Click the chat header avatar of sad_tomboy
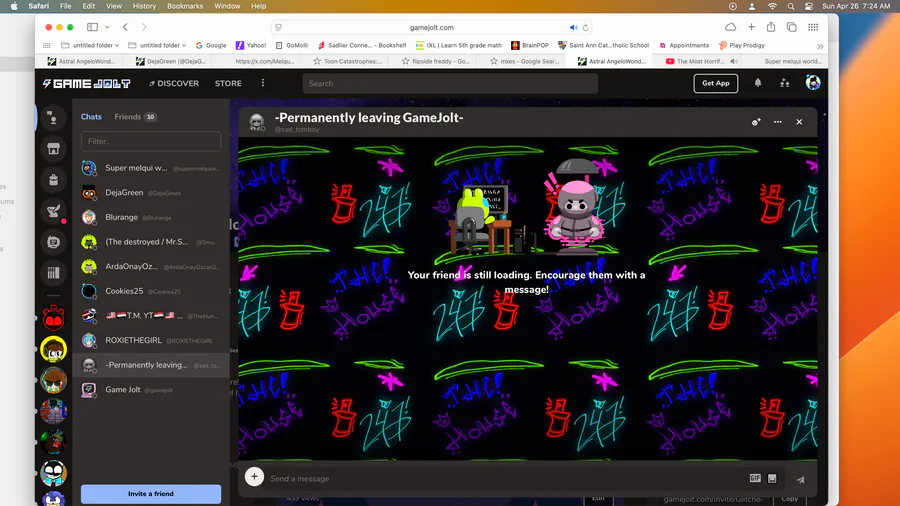Image resolution: width=900 pixels, height=506 pixels. pyautogui.click(x=257, y=122)
